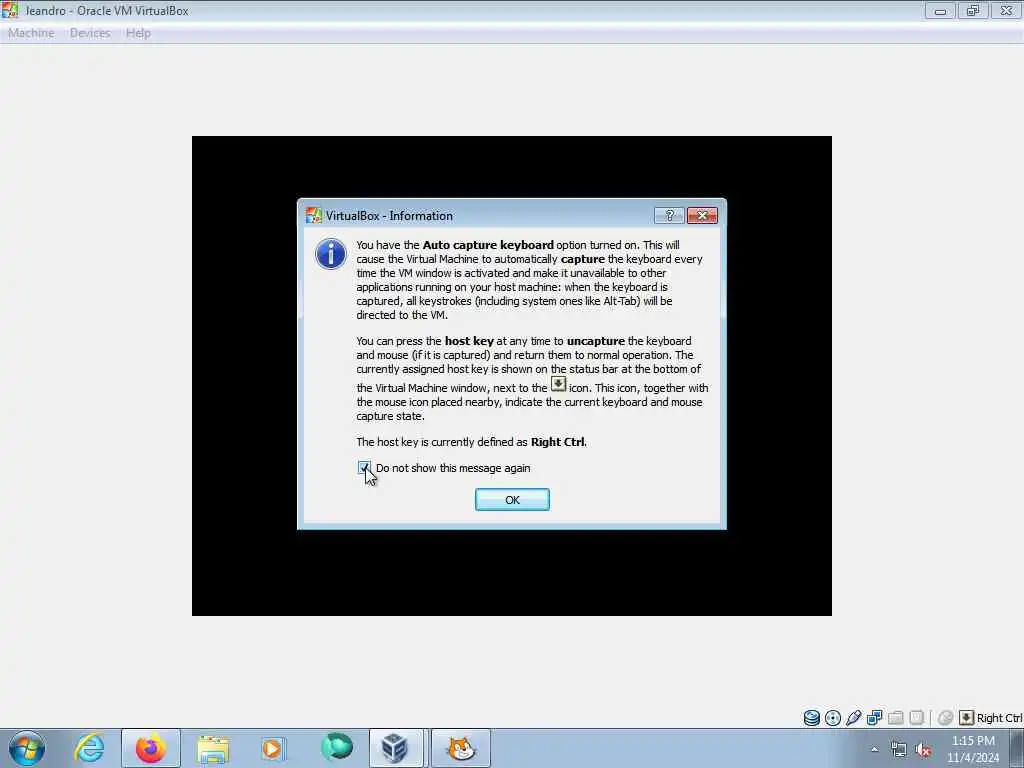Click the hard disk activity status icon
The width and height of the screenshot is (1024, 768).
point(812,718)
